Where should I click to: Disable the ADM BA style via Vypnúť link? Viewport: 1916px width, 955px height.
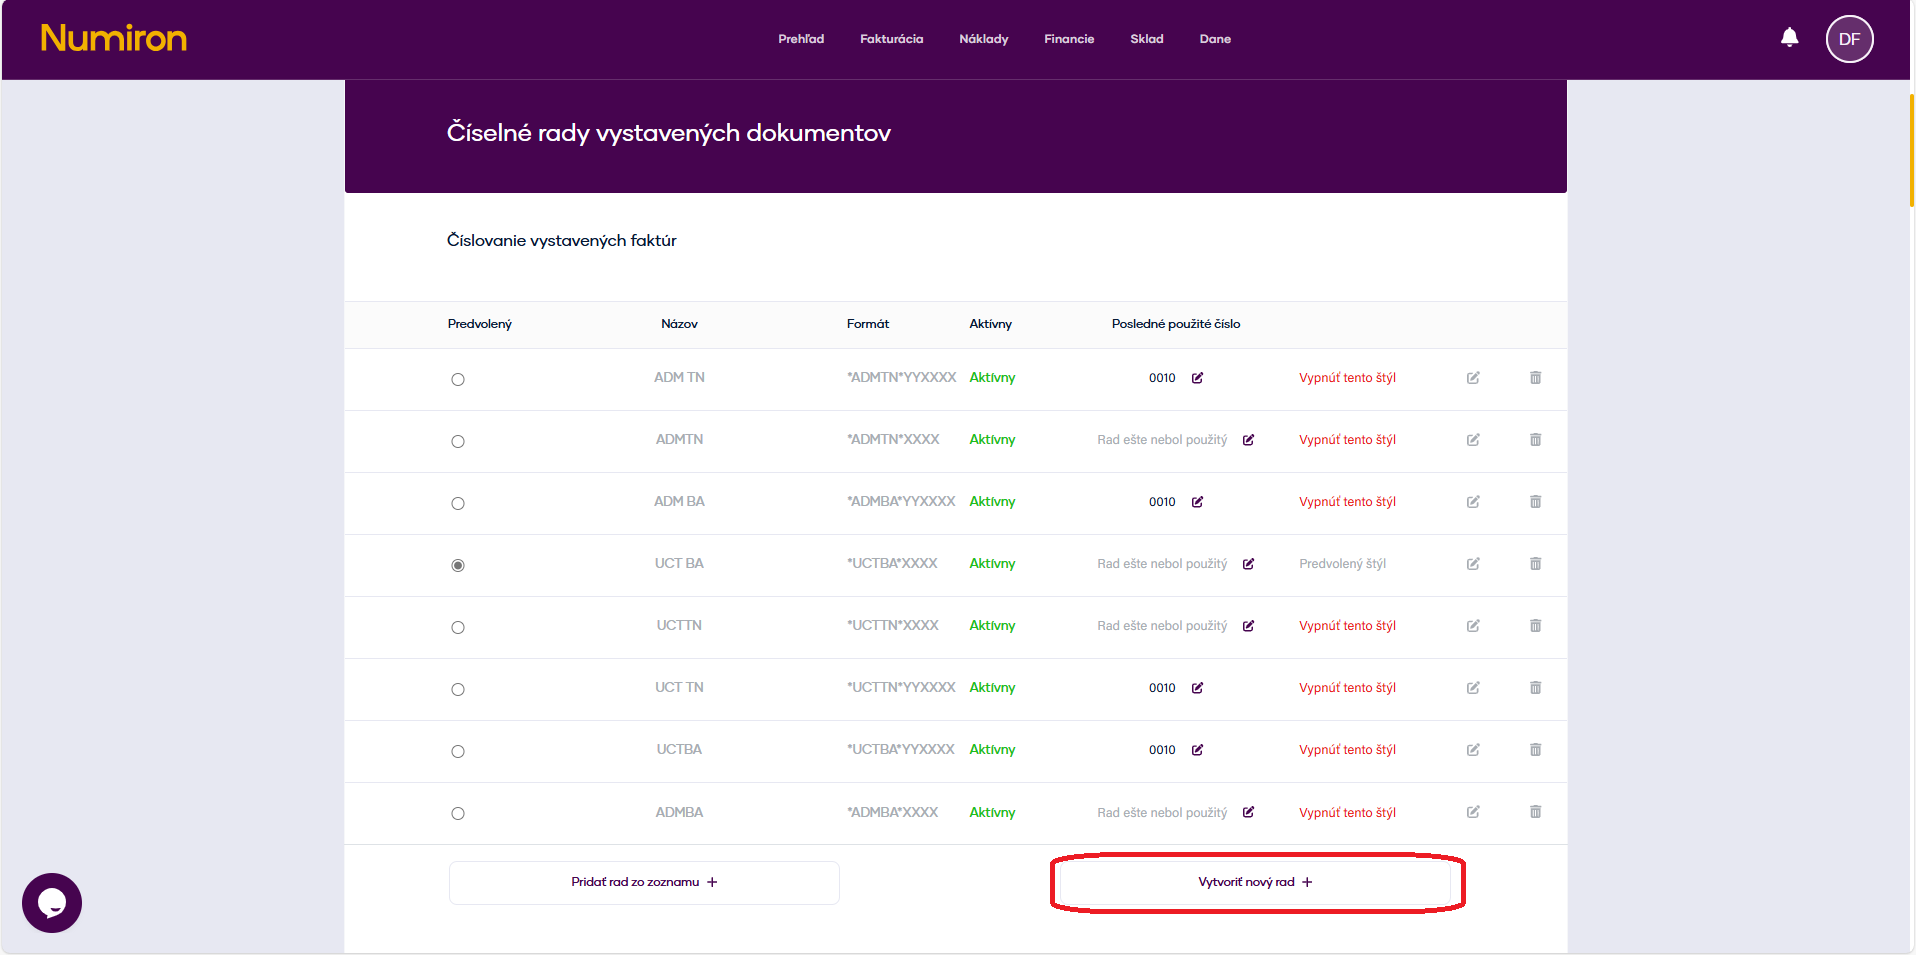1347,502
